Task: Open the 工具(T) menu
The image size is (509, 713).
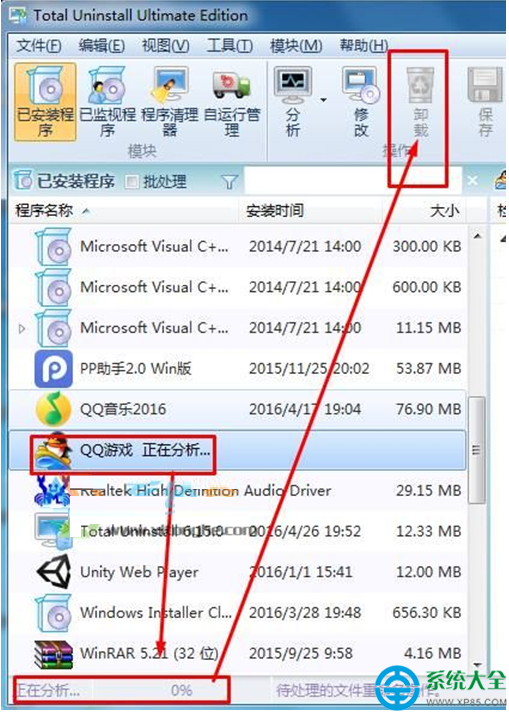Action: 230,45
